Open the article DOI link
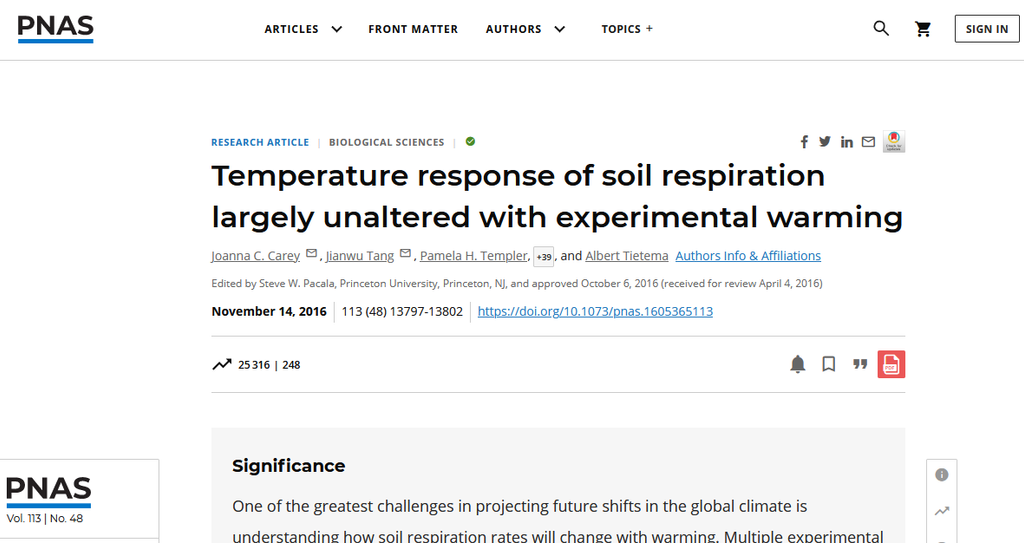 595,311
